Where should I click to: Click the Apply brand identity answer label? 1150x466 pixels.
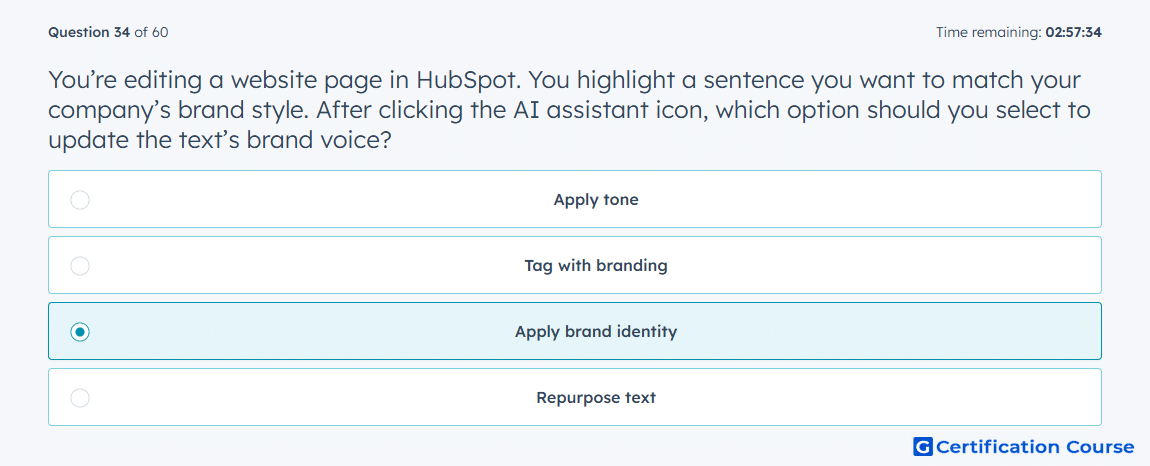coord(596,332)
